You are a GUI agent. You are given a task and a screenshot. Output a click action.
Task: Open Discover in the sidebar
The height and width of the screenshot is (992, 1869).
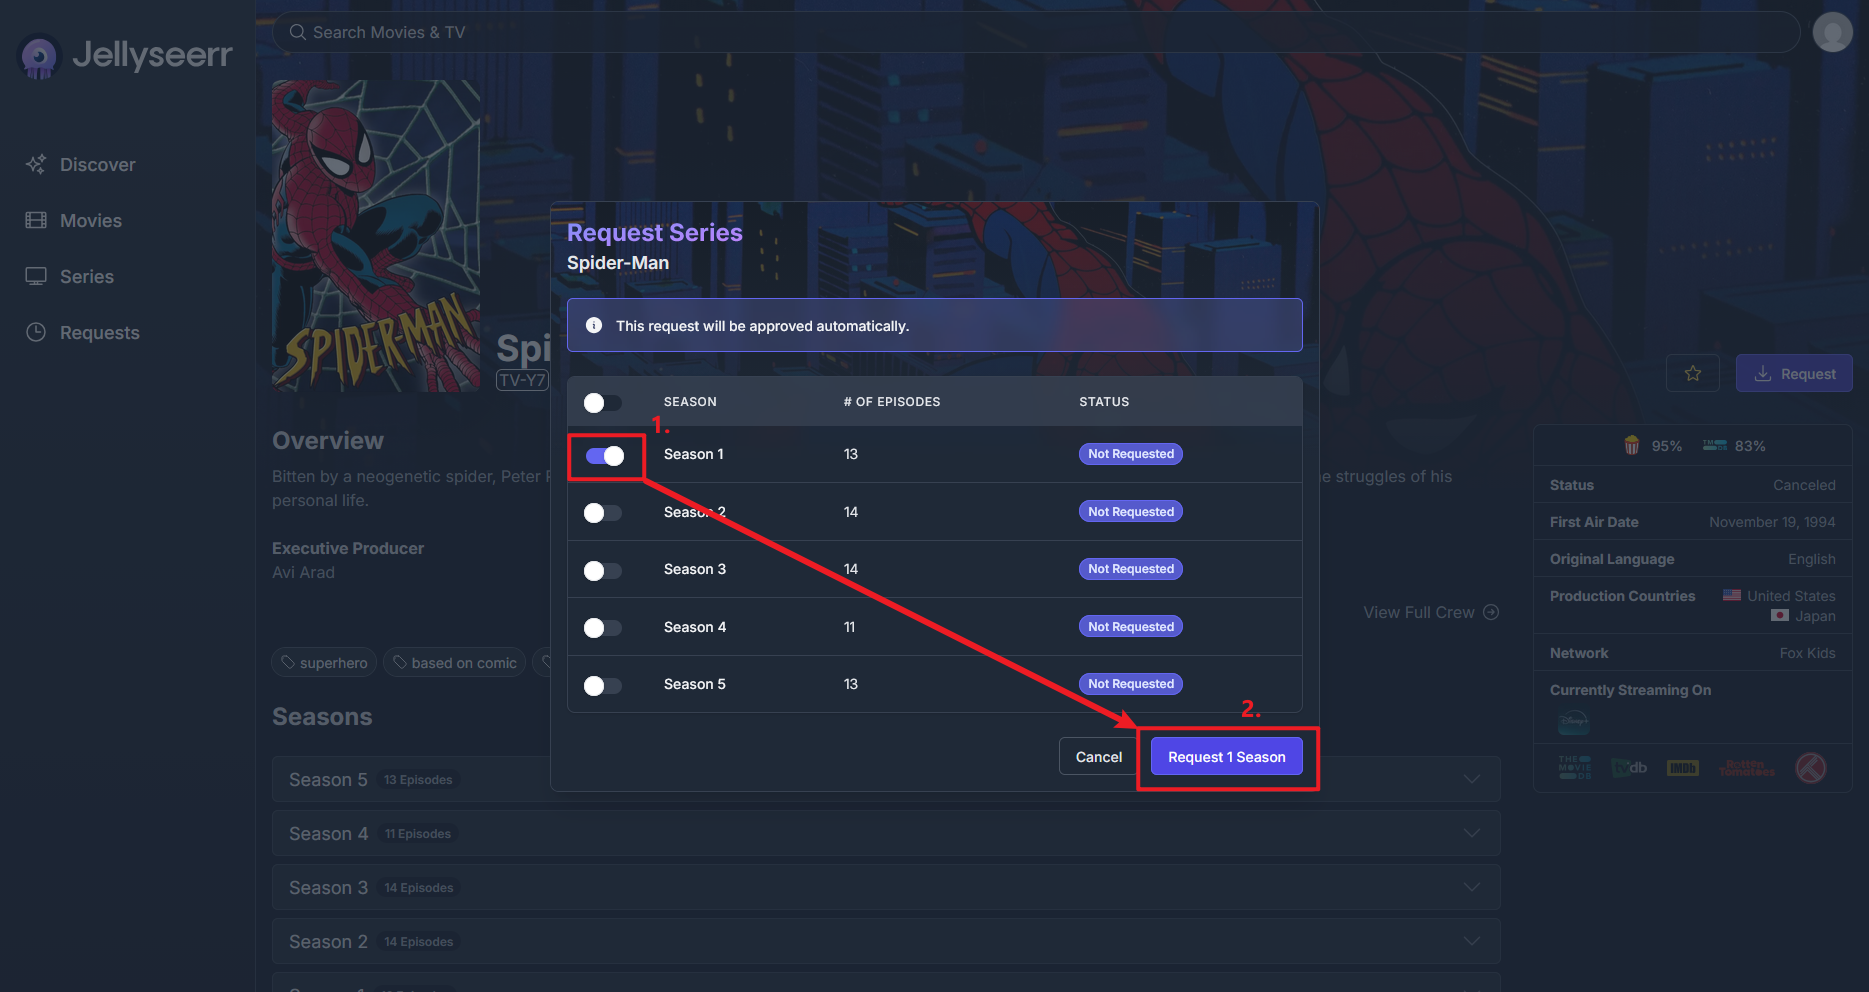97,165
